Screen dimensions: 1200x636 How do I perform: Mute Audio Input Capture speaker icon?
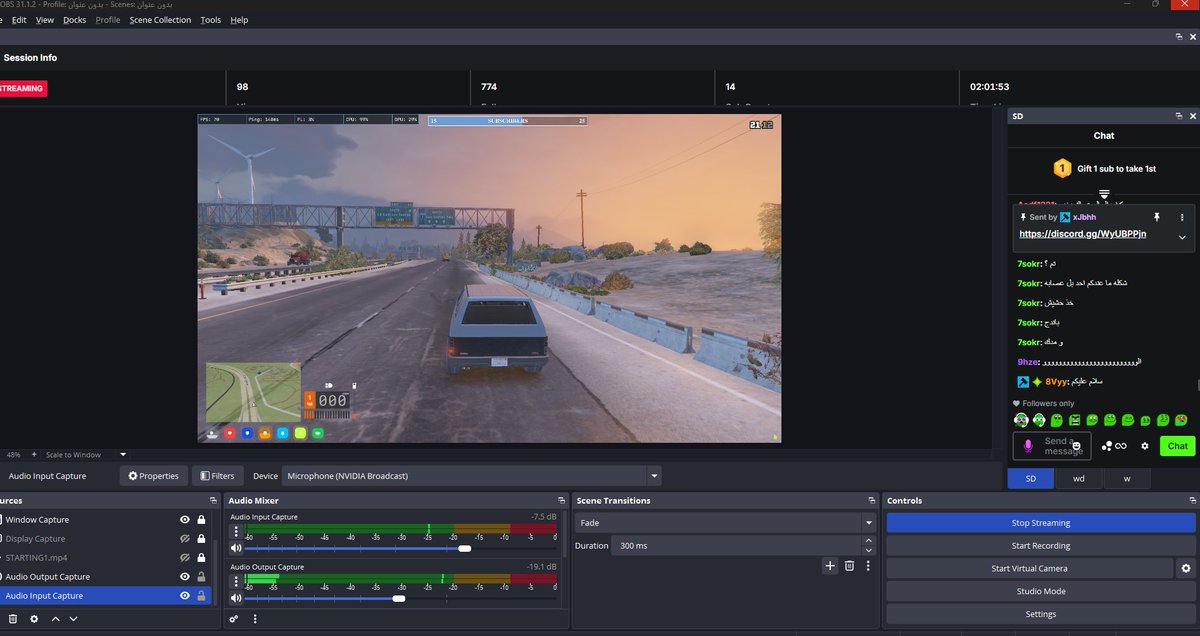click(236, 548)
